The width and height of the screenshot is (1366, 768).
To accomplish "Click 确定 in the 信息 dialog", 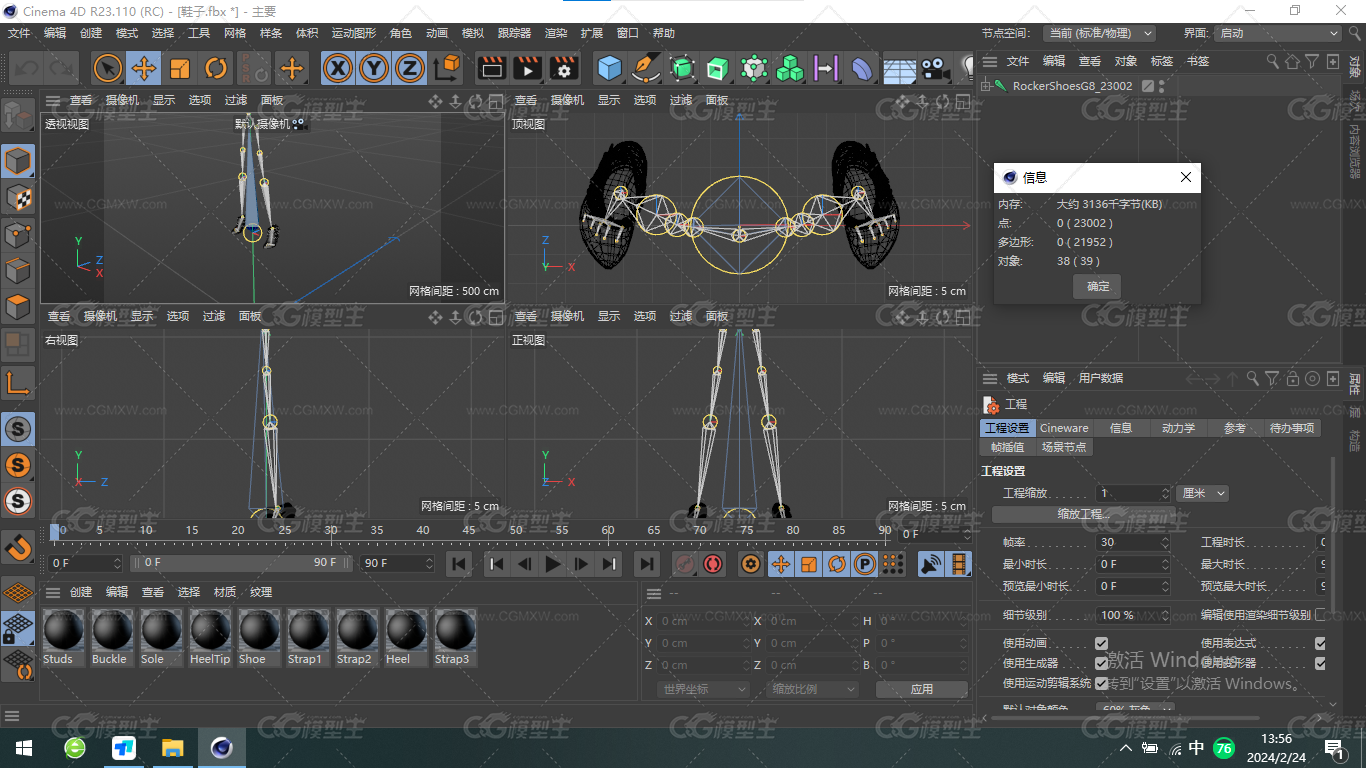I will 1097,286.
